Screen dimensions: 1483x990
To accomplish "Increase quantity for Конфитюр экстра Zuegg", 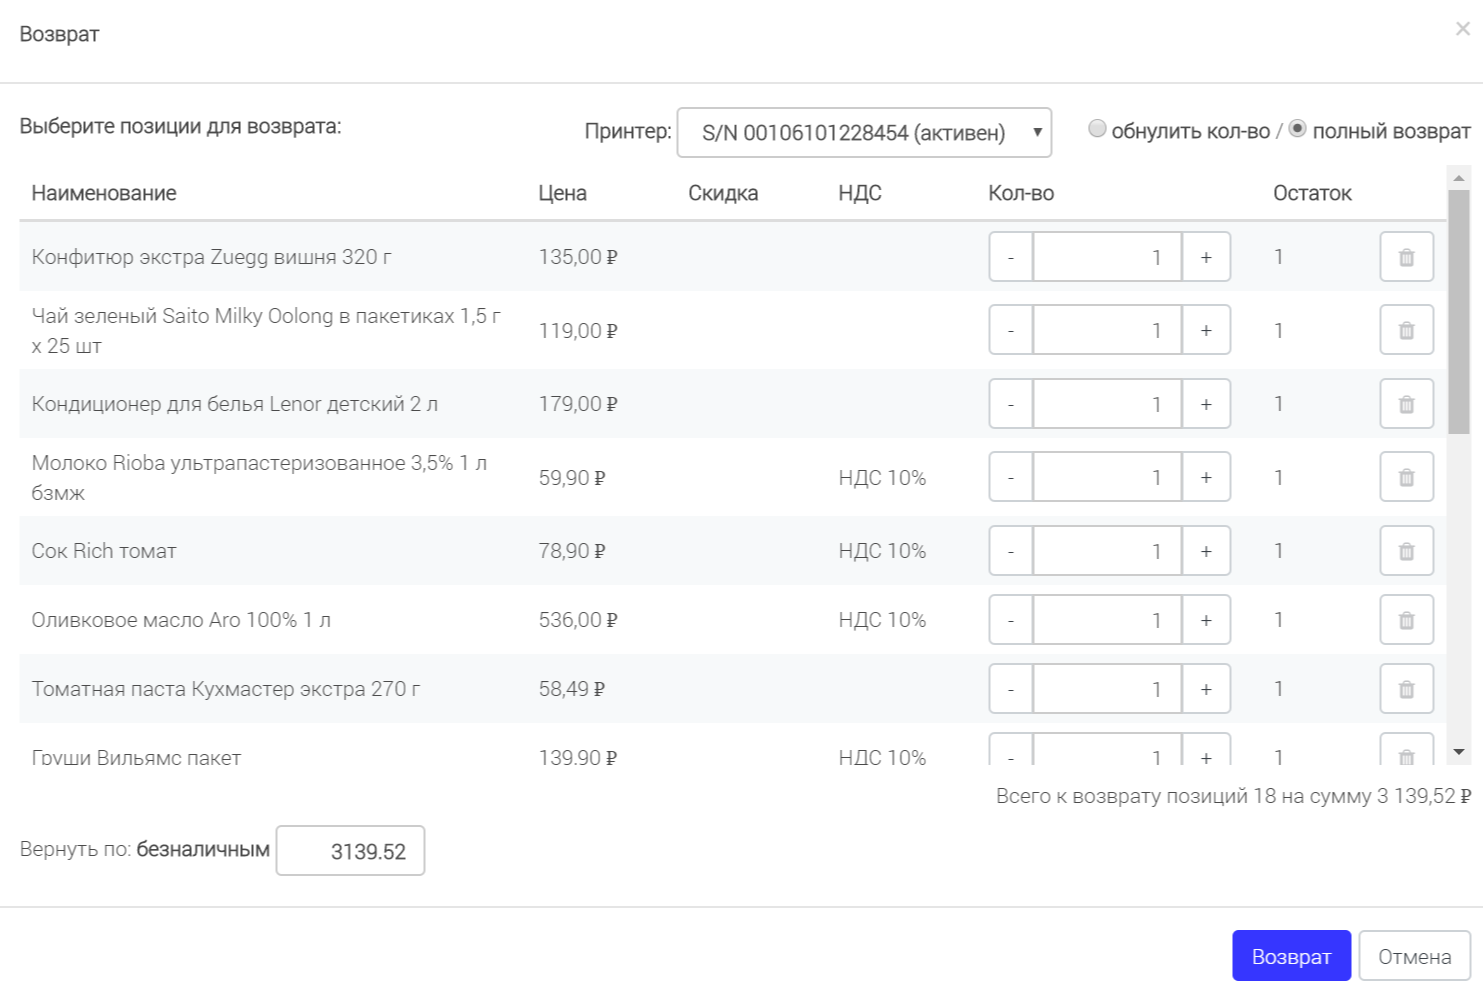I will (1206, 257).
